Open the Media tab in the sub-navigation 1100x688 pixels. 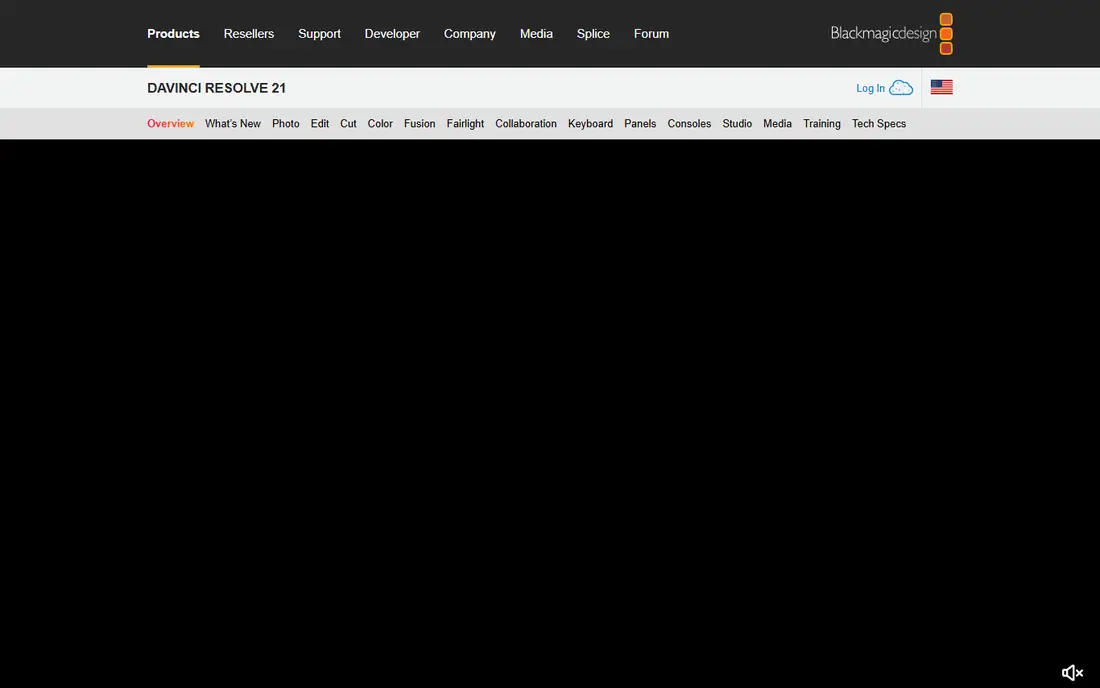777,123
